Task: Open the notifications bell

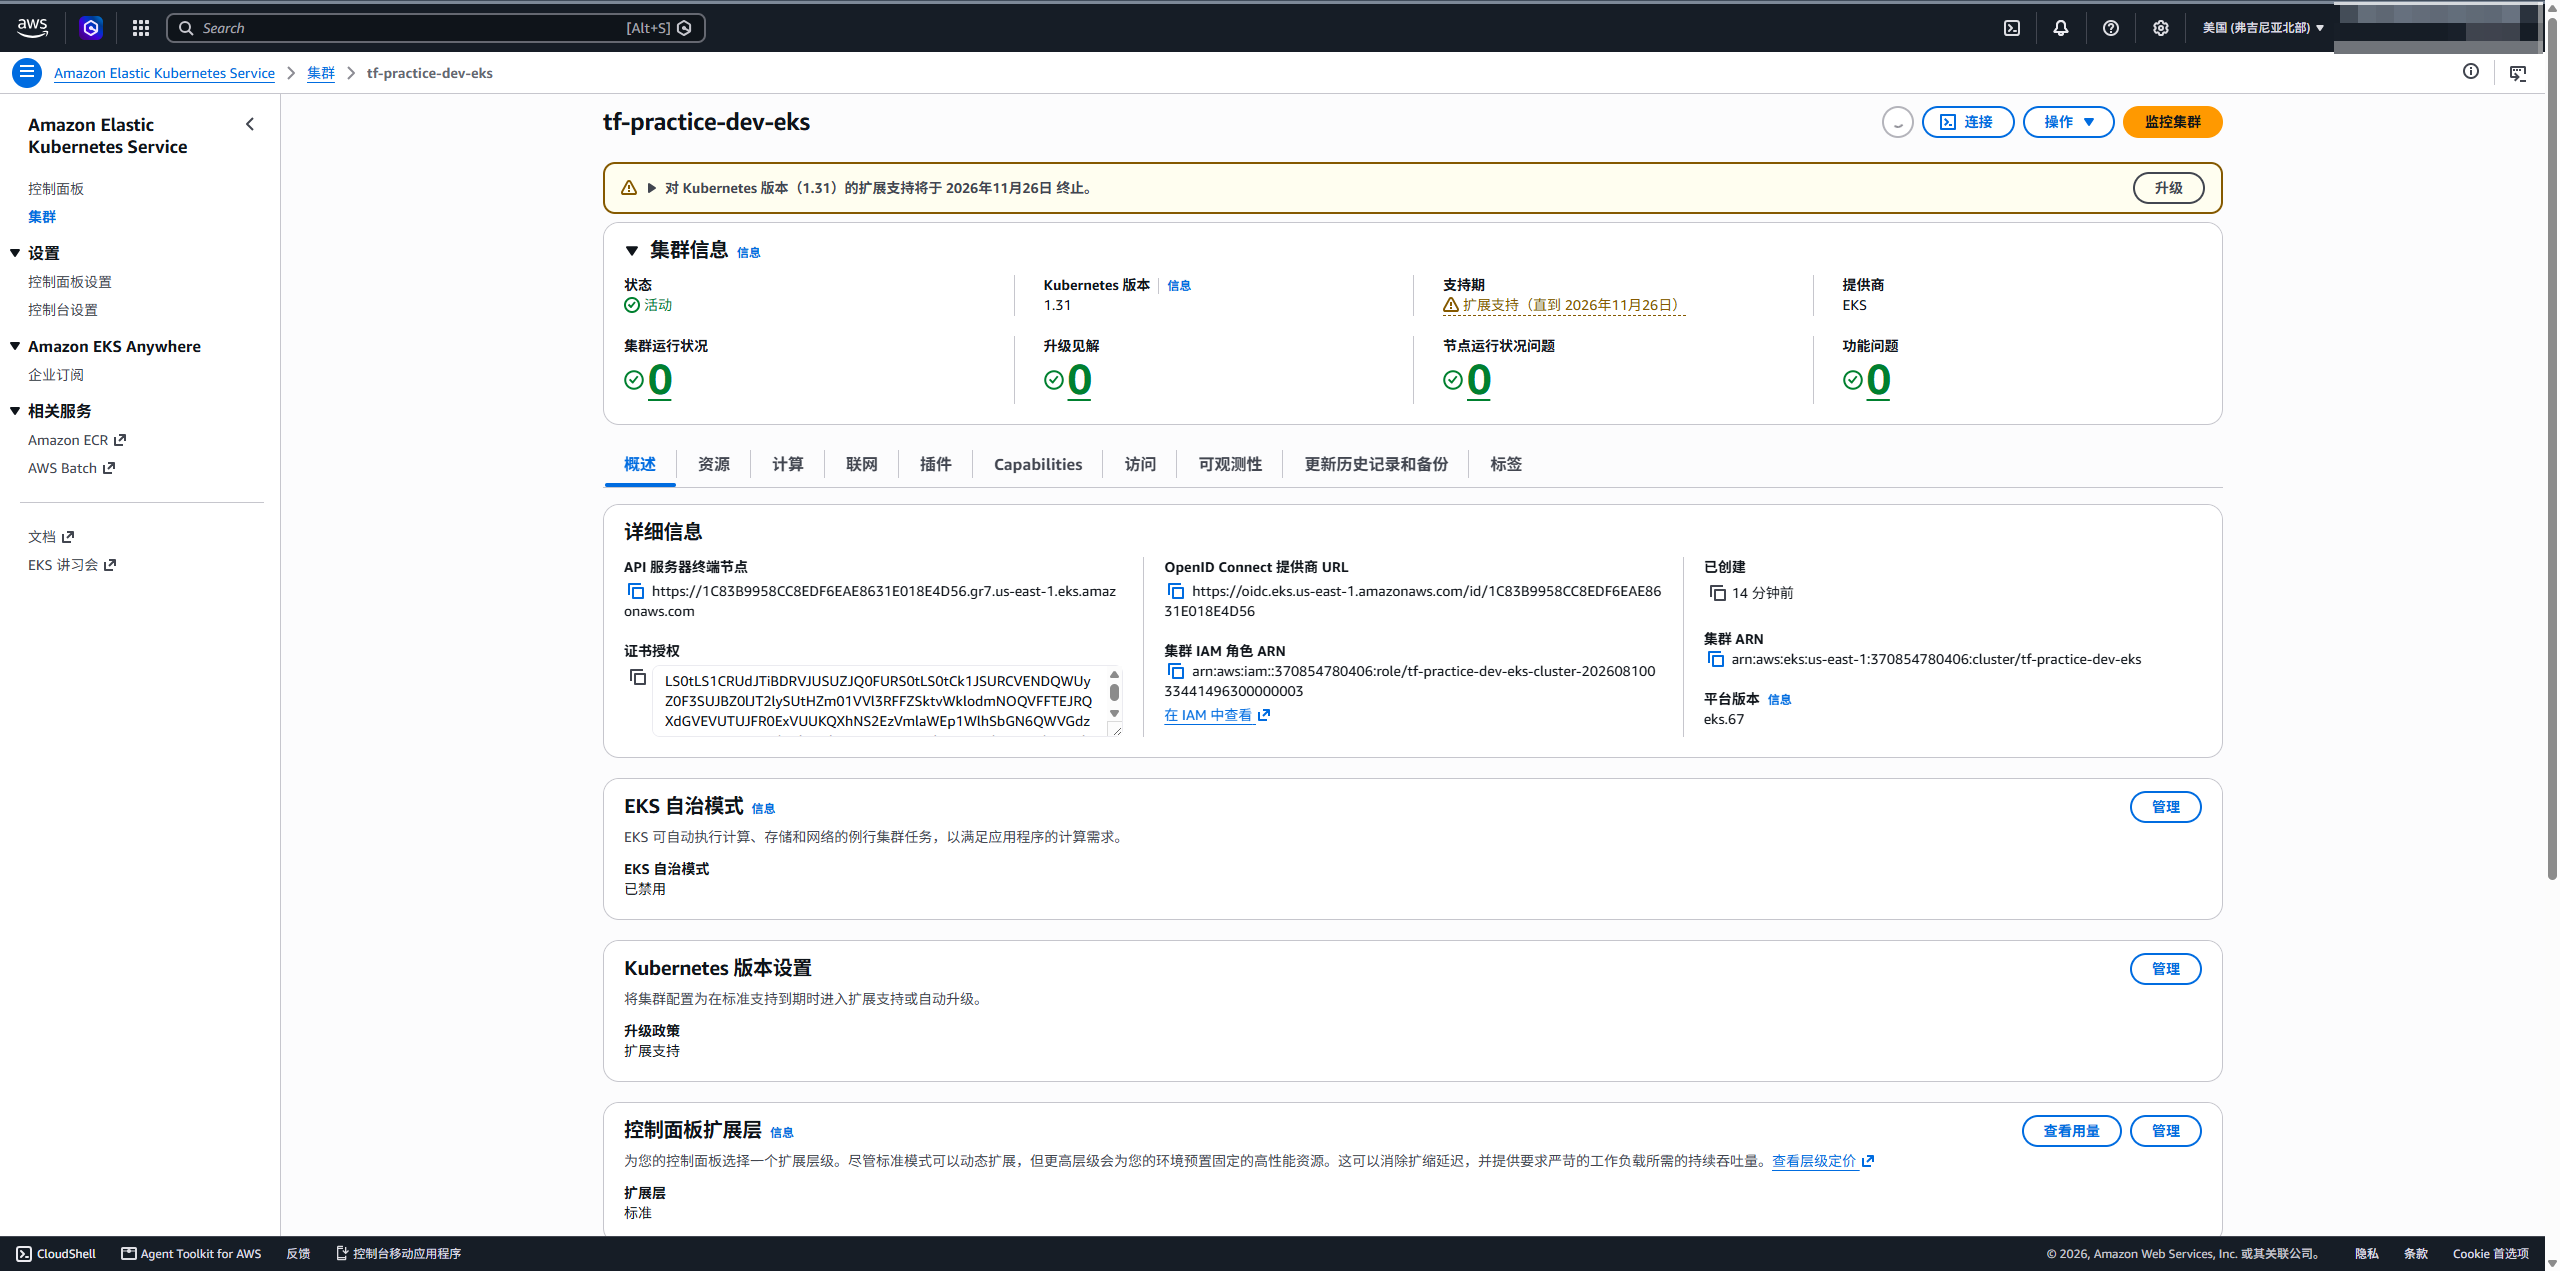Action: click(2061, 28)
